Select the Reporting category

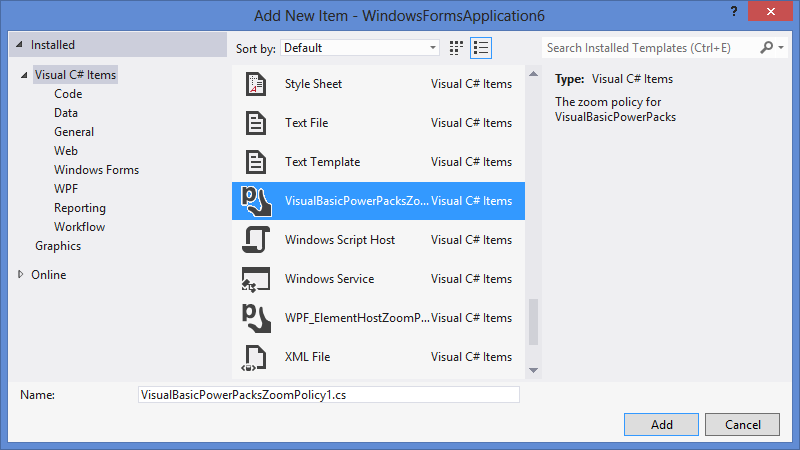[x=79, y=208]
